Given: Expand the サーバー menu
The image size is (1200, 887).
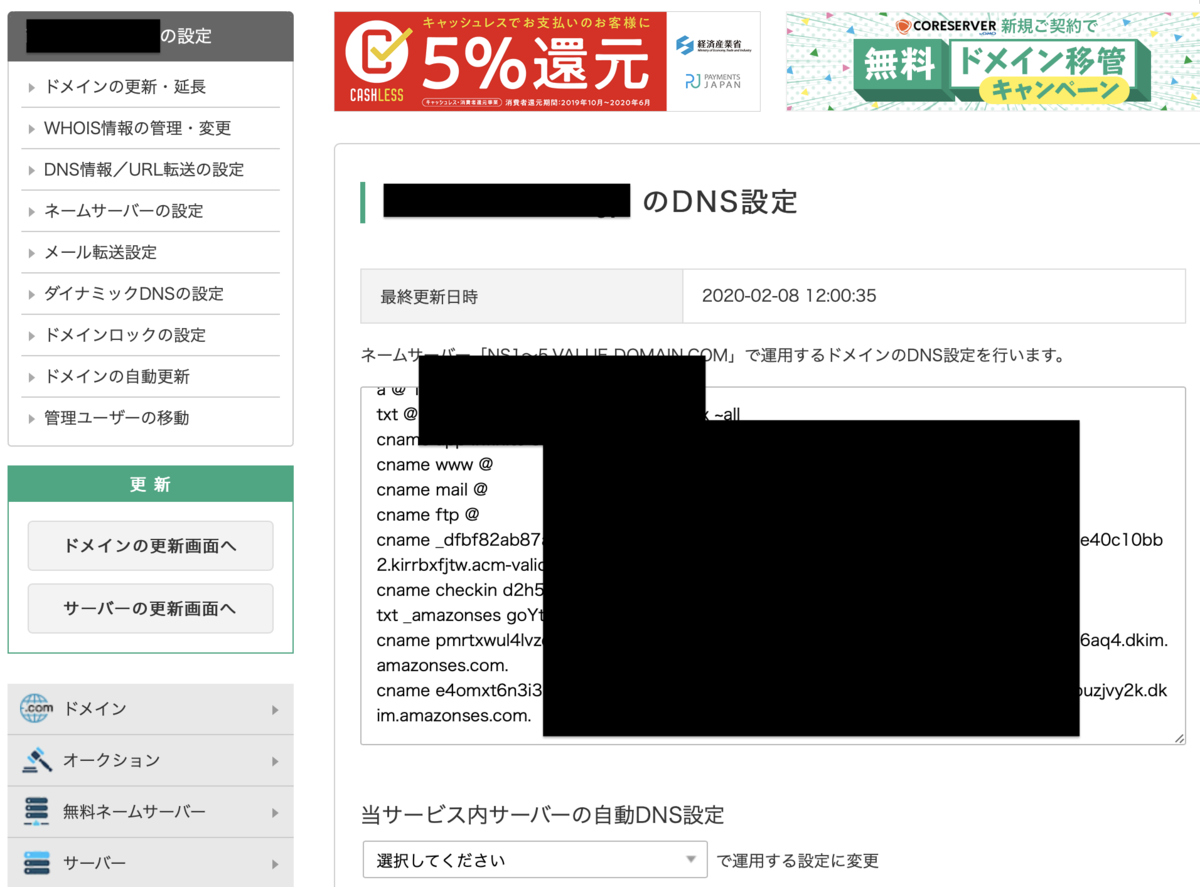Looking at the screenshot, I should (150, 863).
